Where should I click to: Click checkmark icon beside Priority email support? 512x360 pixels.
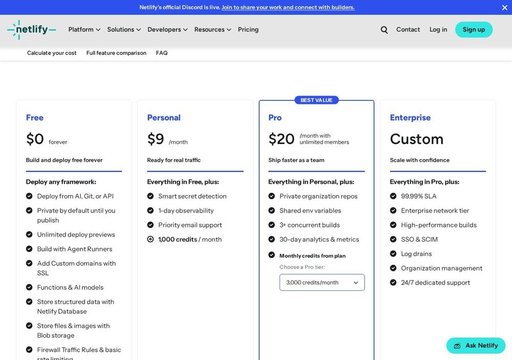click(x=150, y=225)
